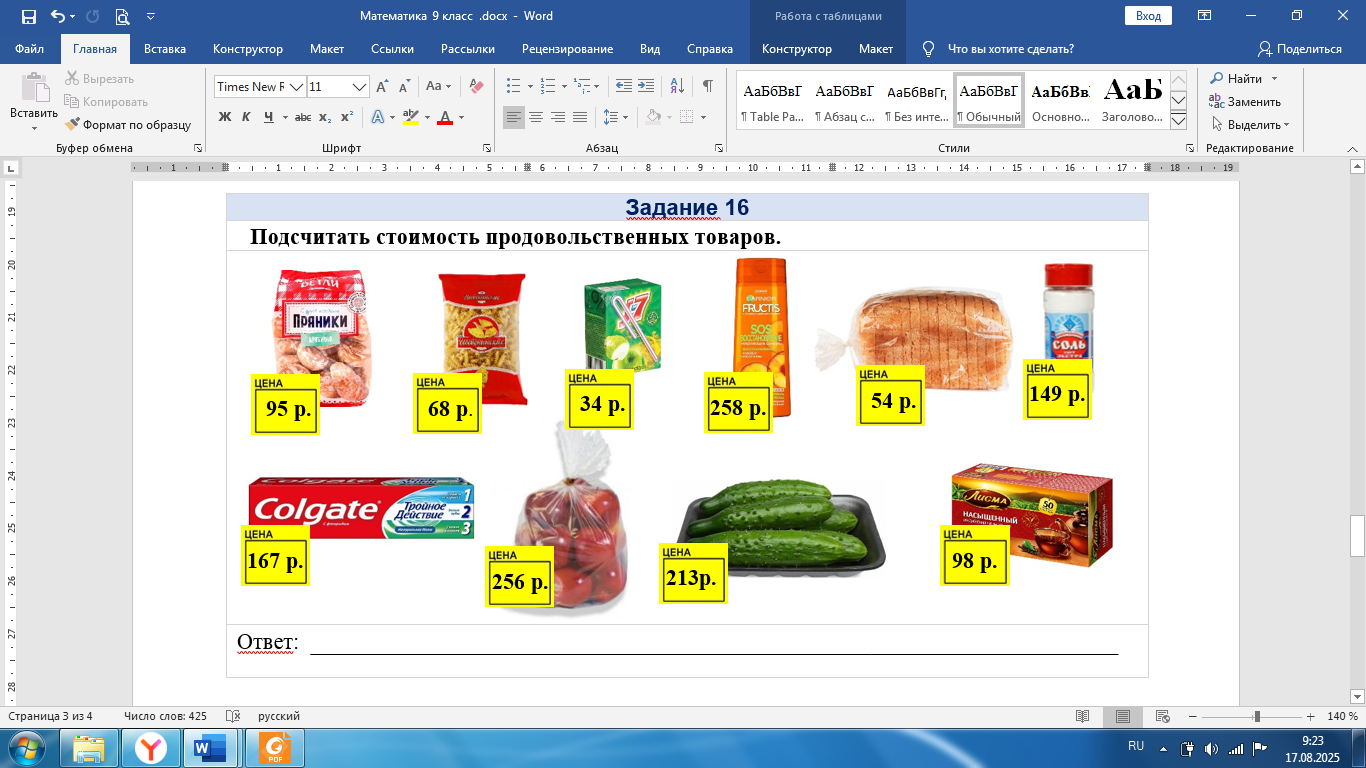Switch to web layout view in status bar
Screen dimensions: 1366x768
(1162, 716)
